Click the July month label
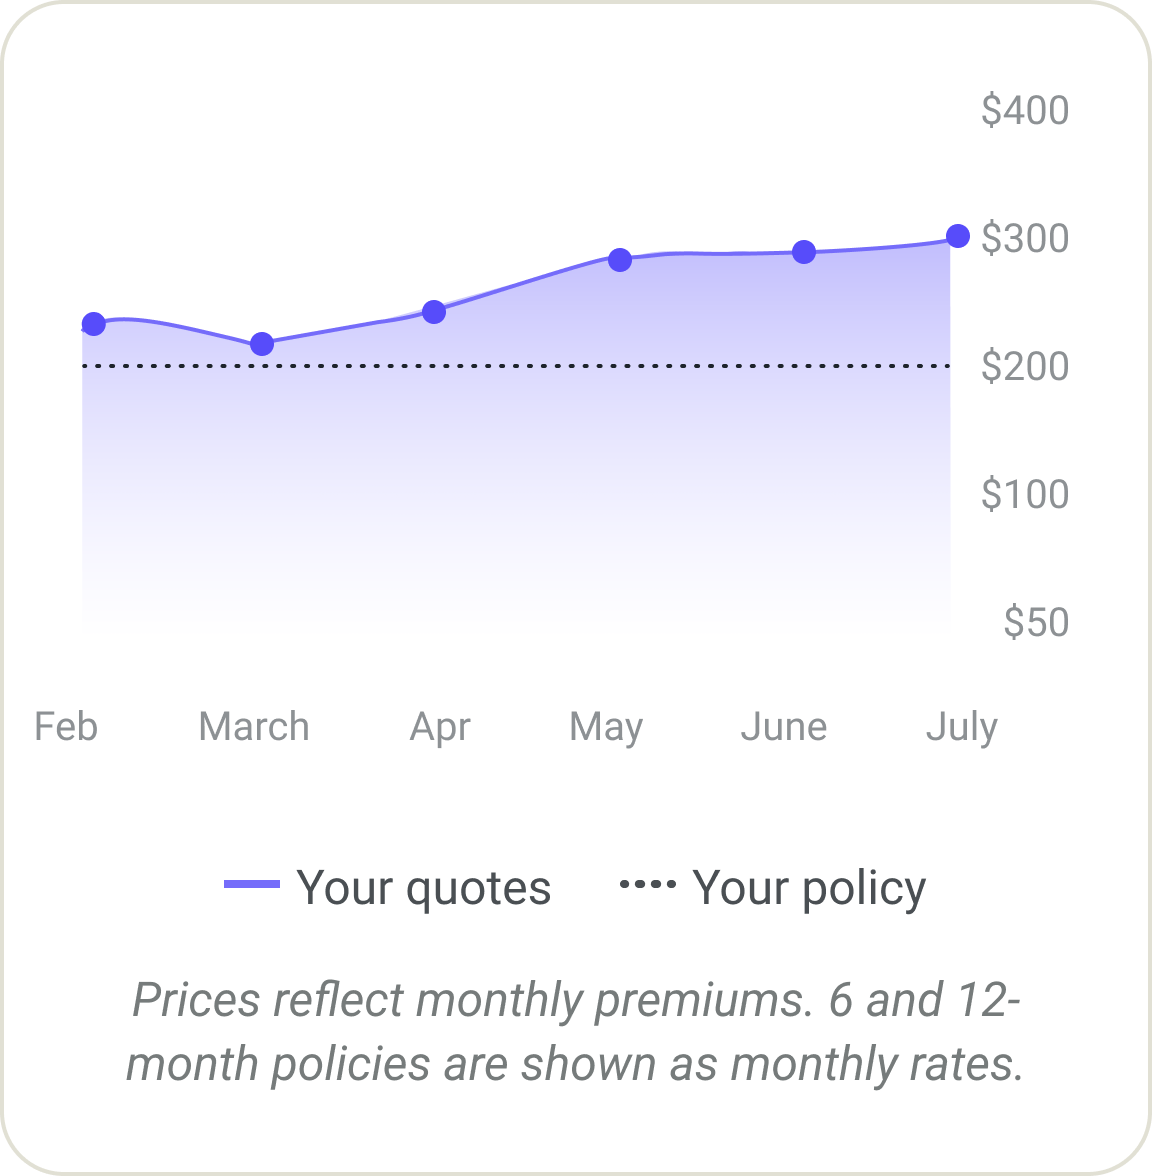1152x1176 pixels. coord(962,727)
